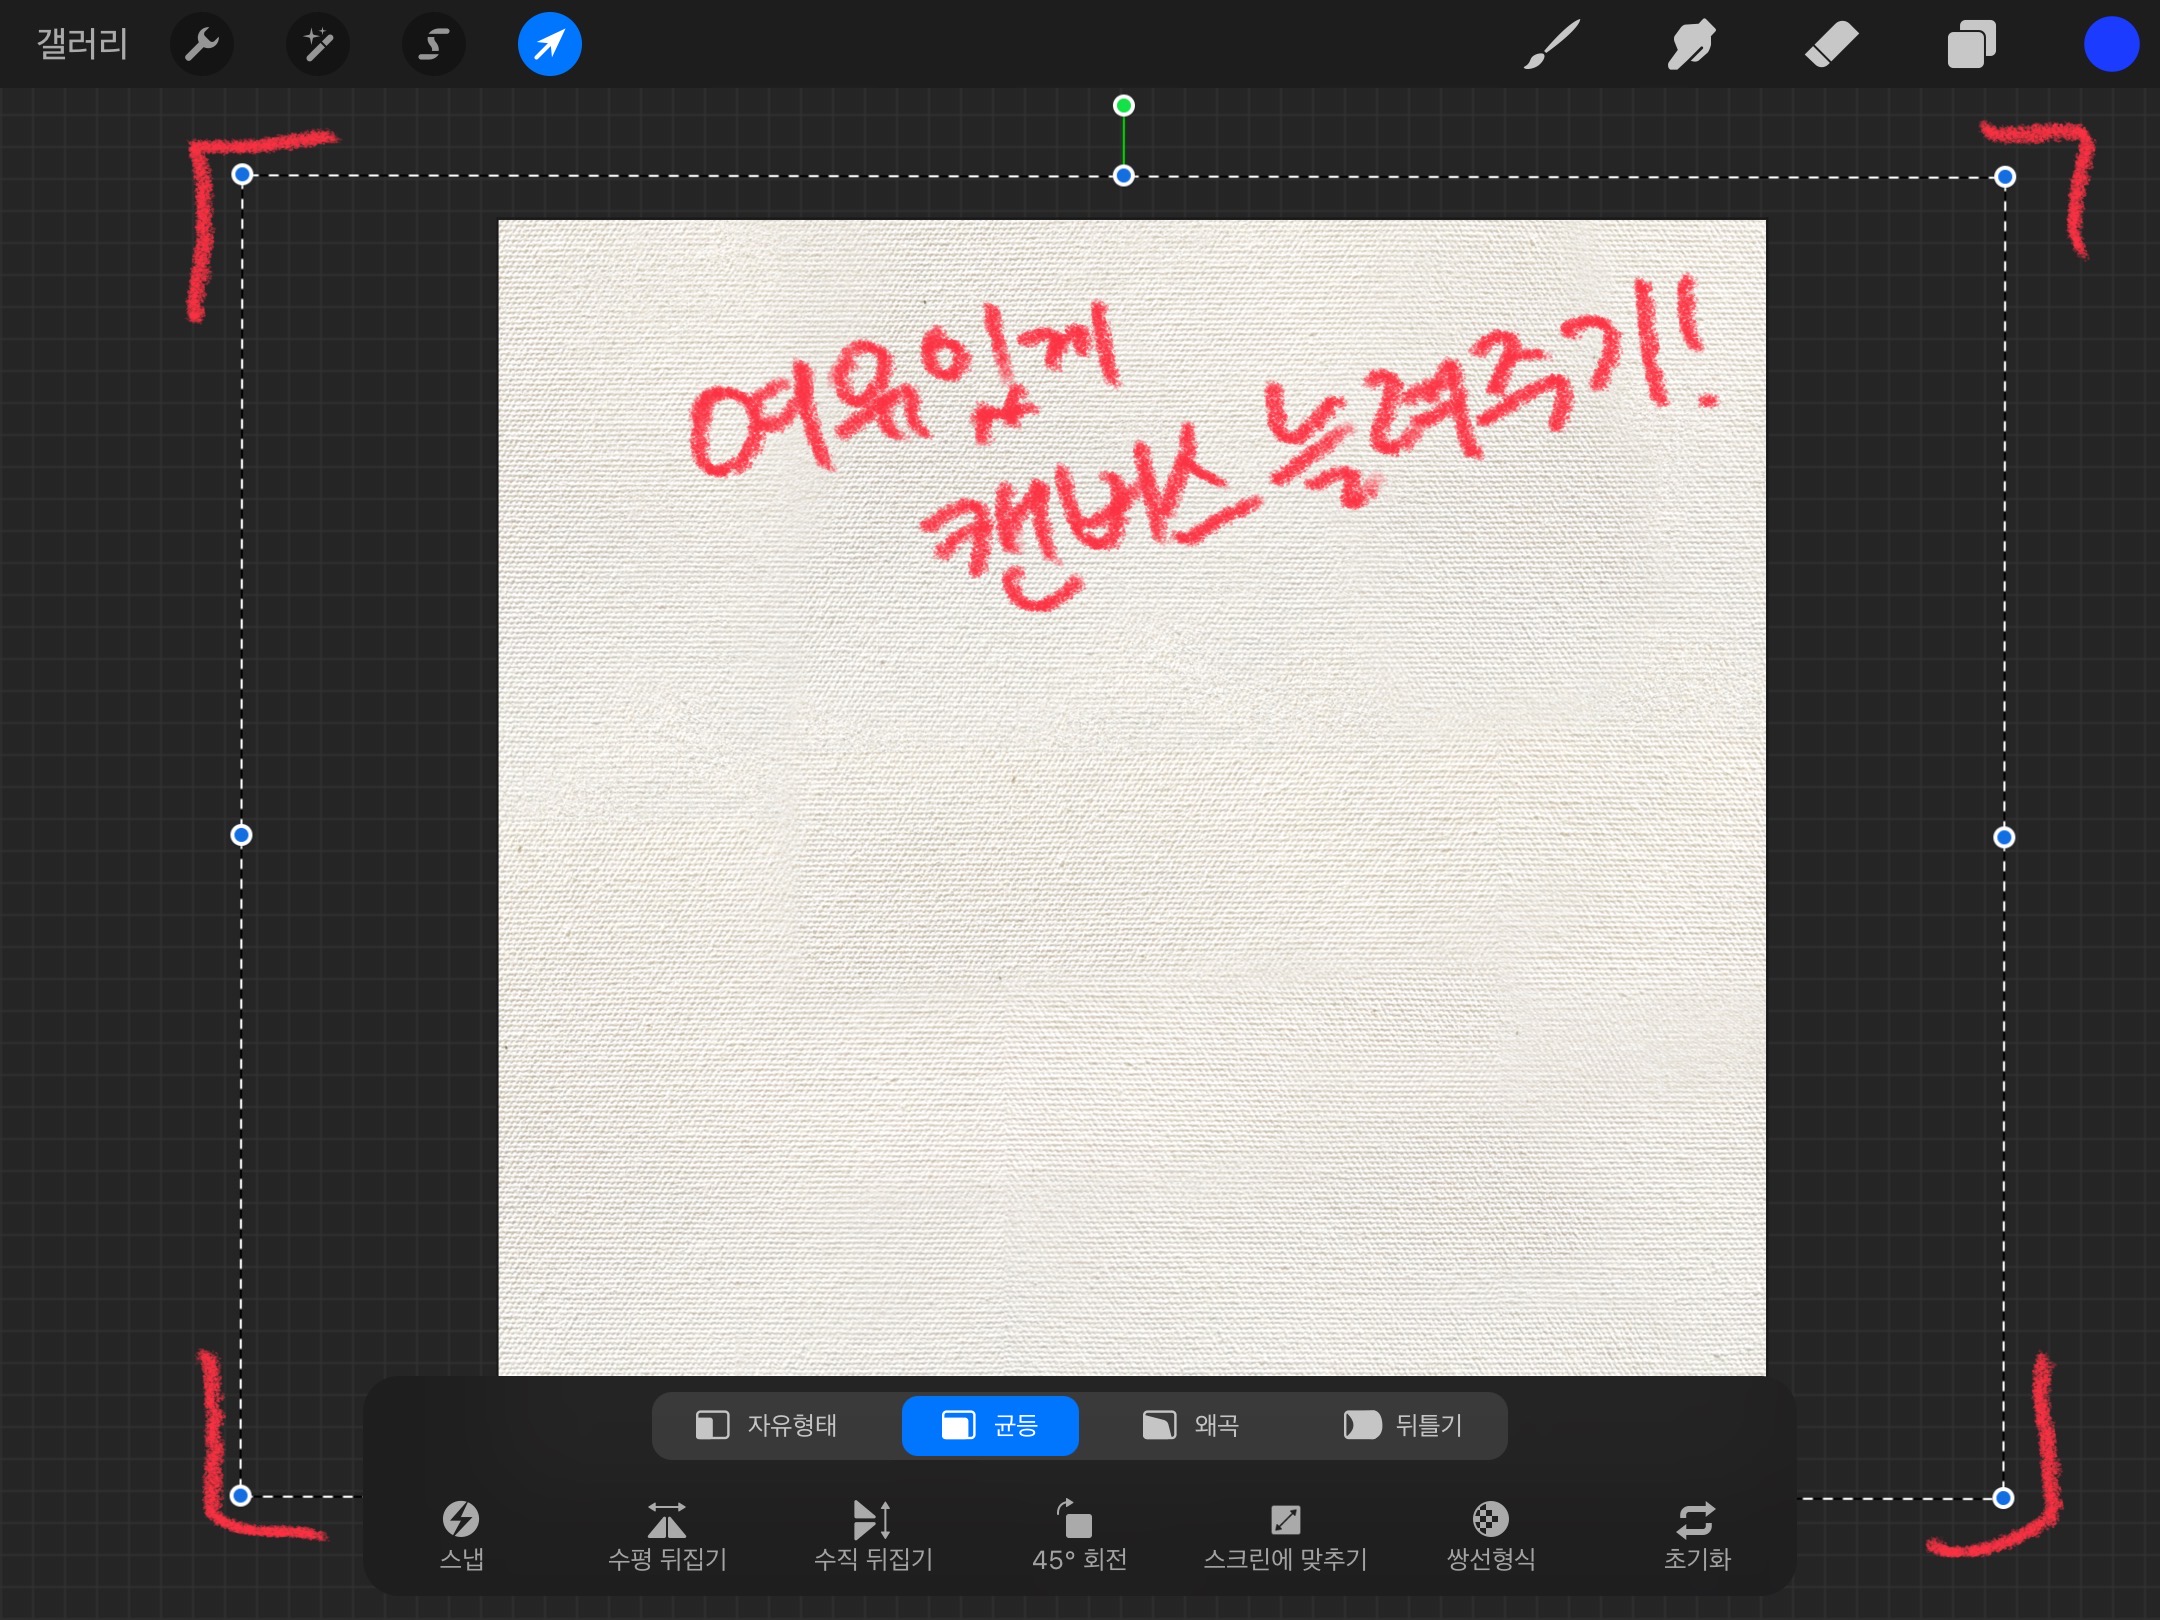Image resolution: width=2160 pixels, height=1620 pixels.
Task: Select the 균등 uniform transform mode
Action: tap(990, 1425)
